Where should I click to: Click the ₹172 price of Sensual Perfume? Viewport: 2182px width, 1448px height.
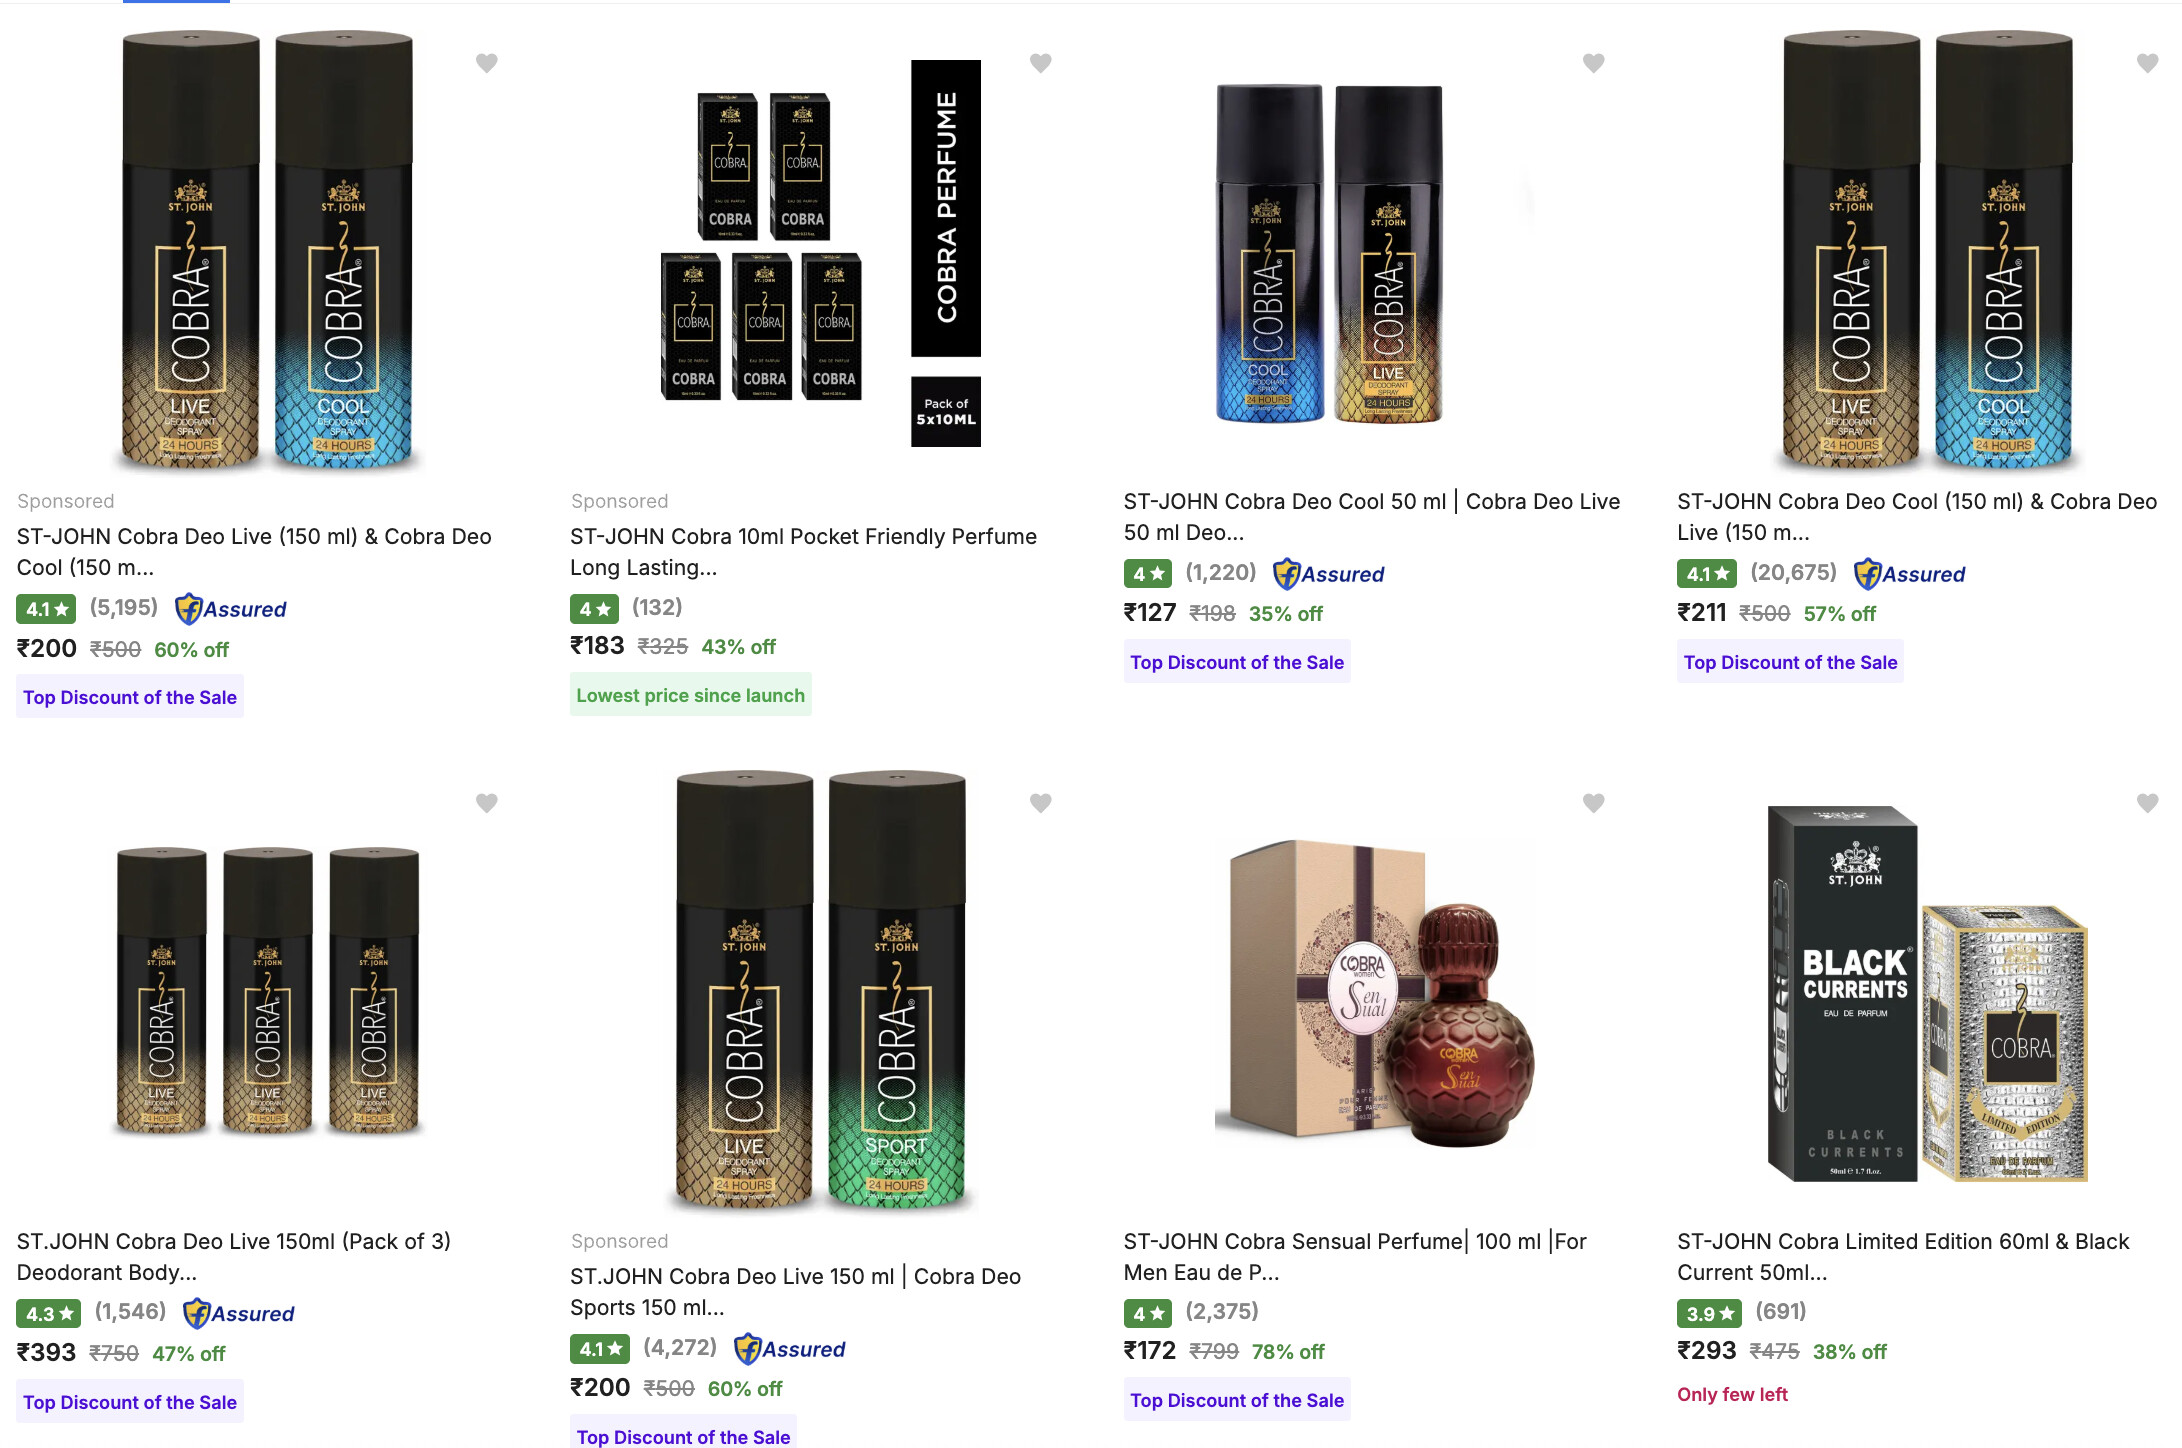point(1149,1351)
